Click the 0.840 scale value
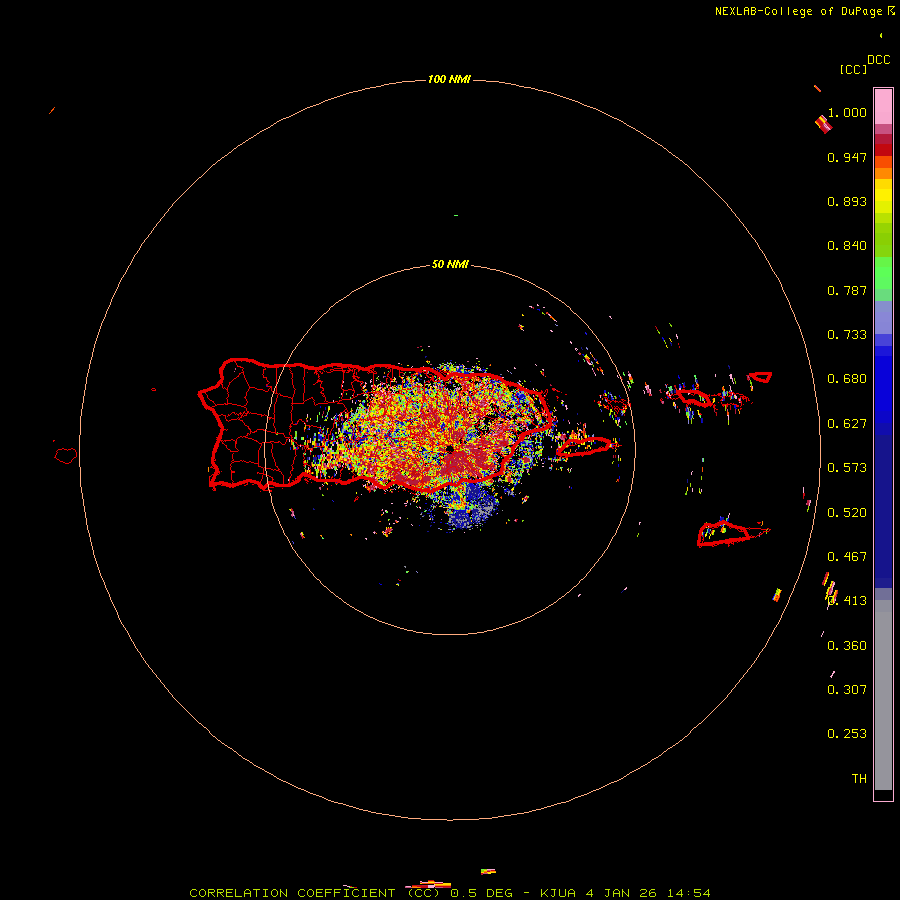The height and width of the screenshot is (900, 900). (x=847, y=246)
